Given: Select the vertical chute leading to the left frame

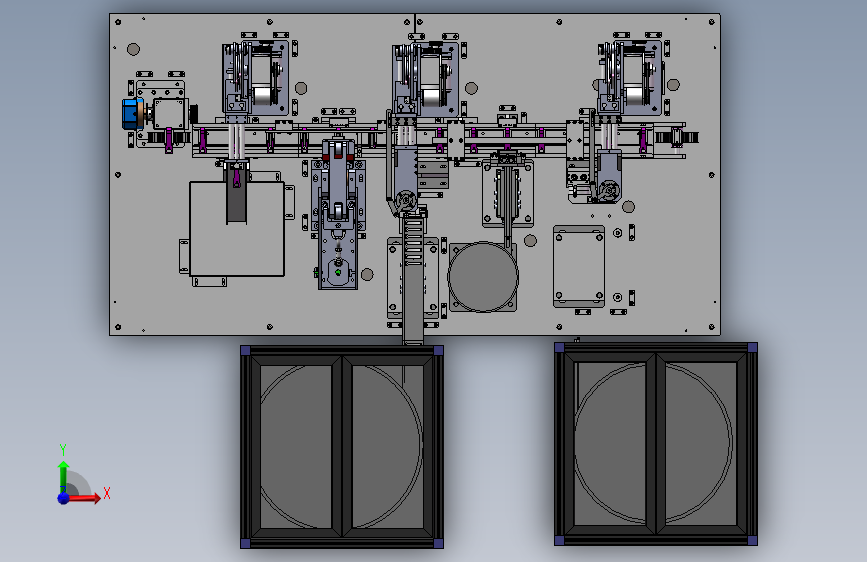Looking at the screenshot, I should (x=412, y=280).
